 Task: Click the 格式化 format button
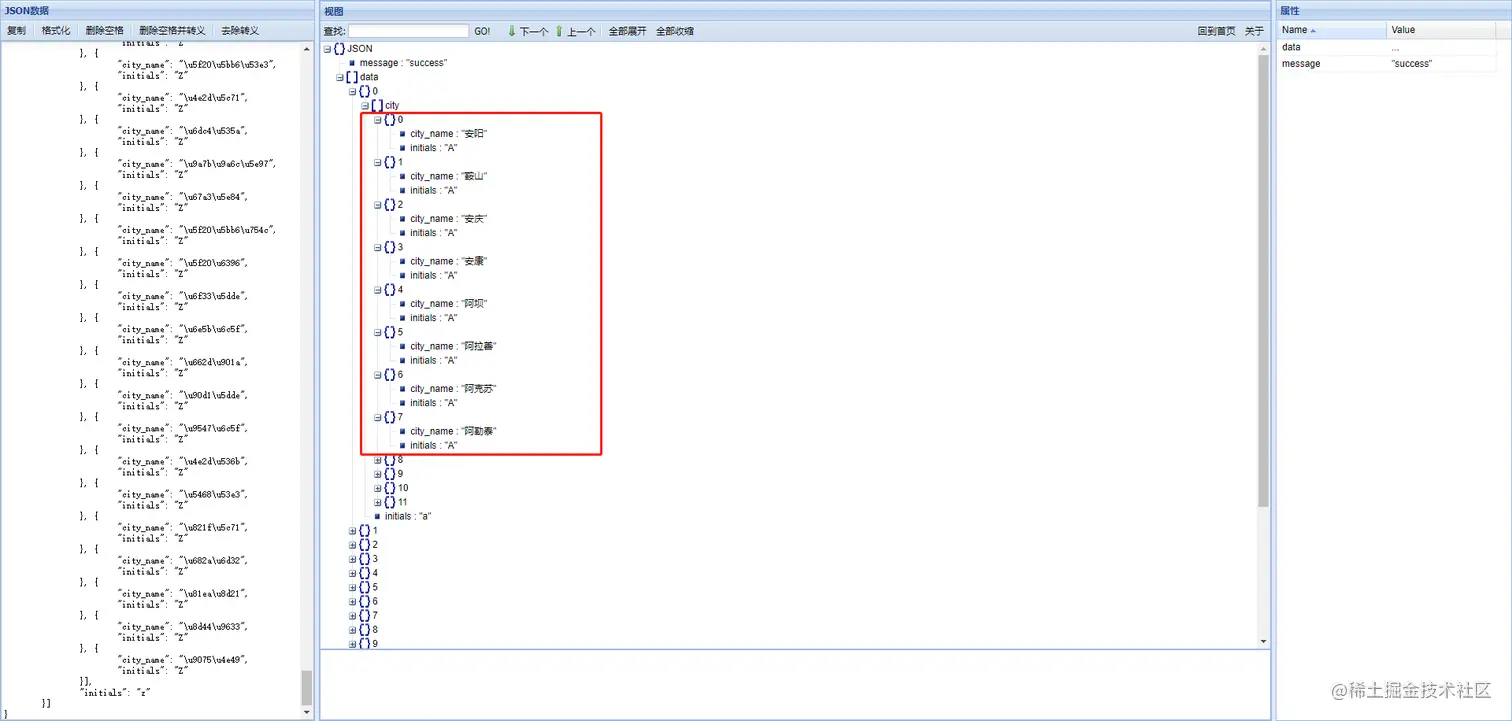tap(56, 31)
